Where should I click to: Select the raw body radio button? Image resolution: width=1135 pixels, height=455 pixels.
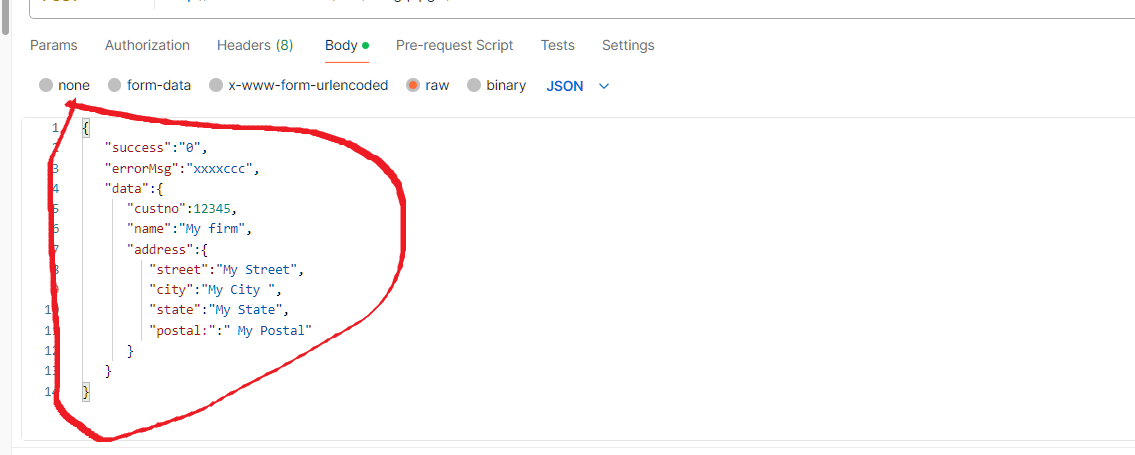pyautogui.click(x=412, y=86)
